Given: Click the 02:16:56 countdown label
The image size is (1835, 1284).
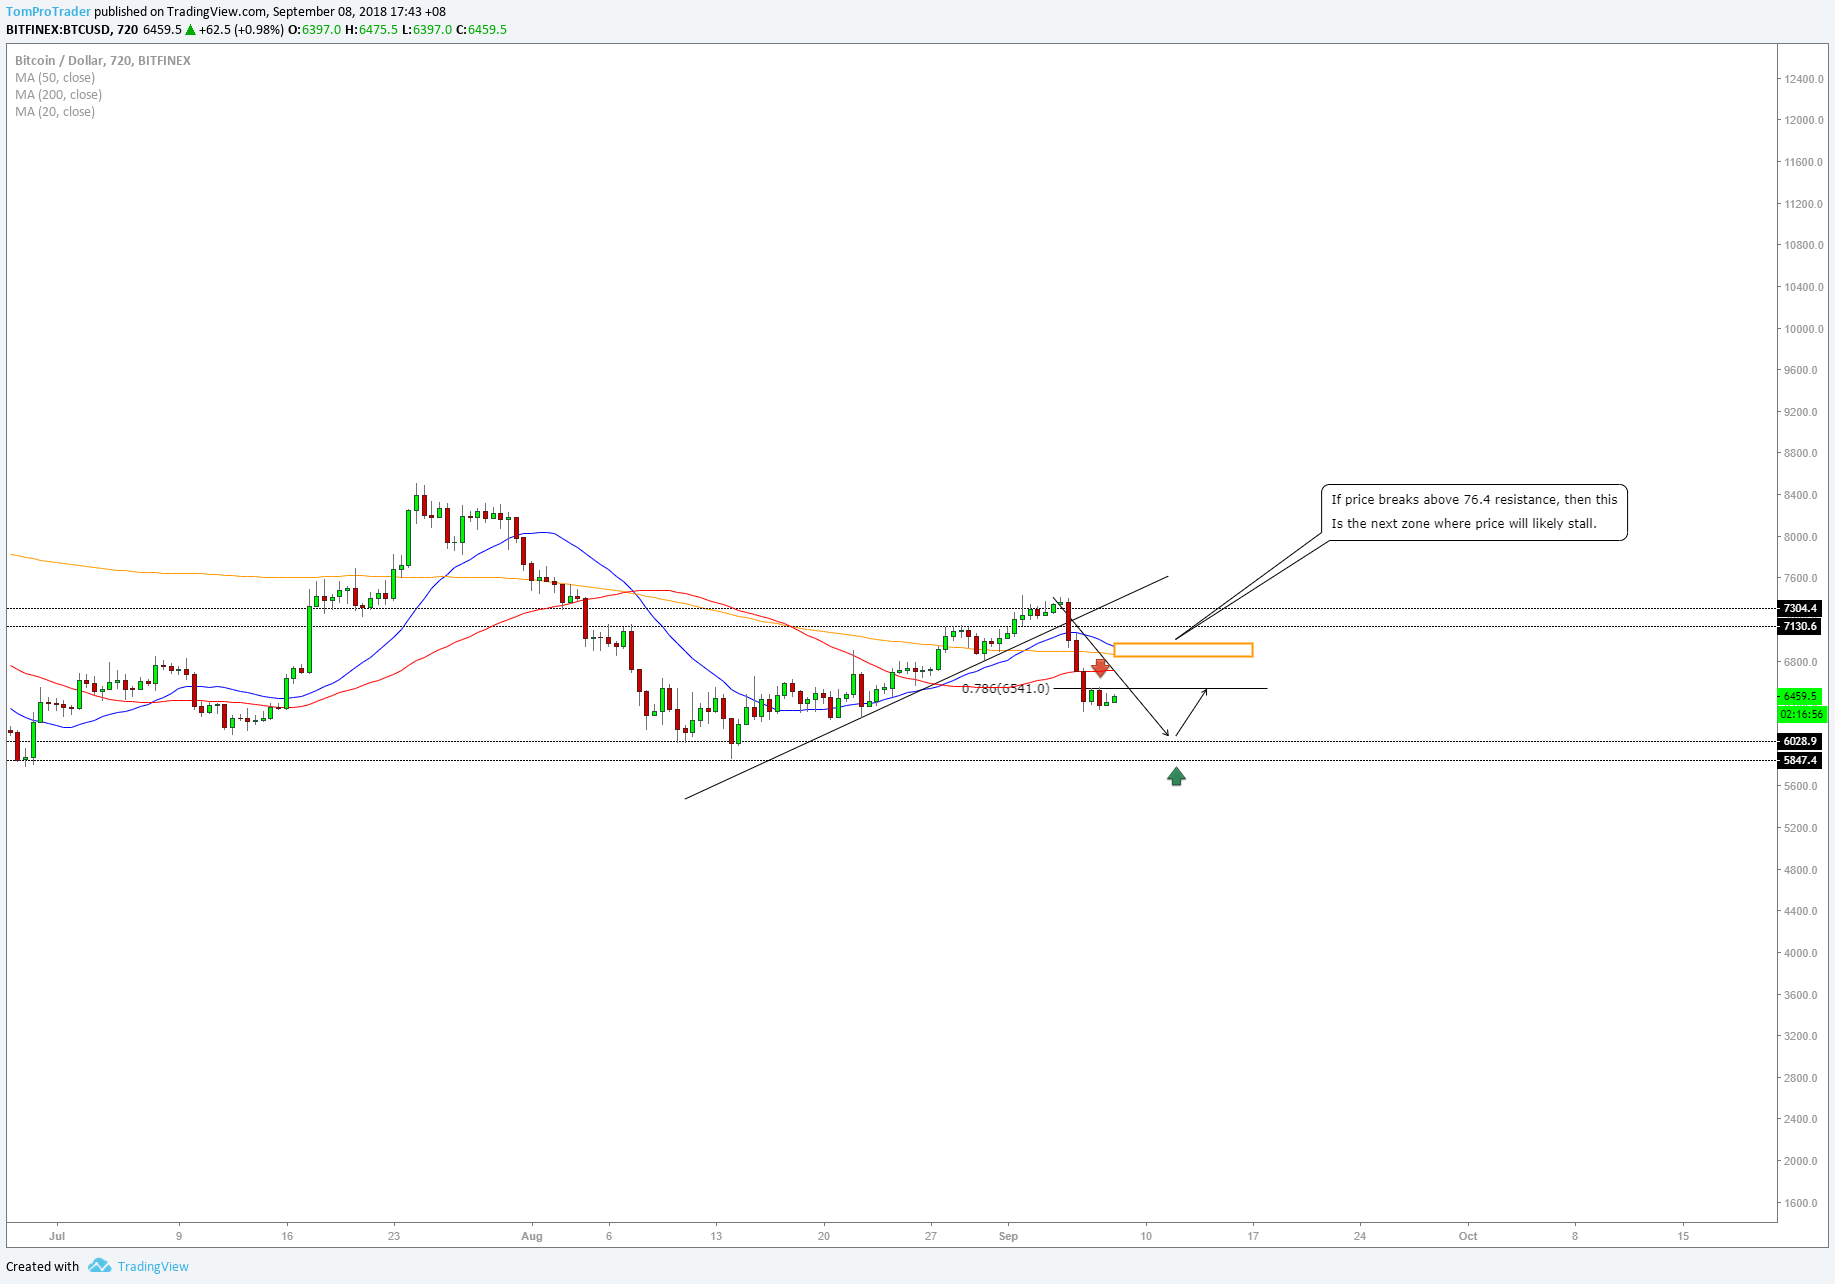Looking at the screenshot, I should coord(1801,714).
